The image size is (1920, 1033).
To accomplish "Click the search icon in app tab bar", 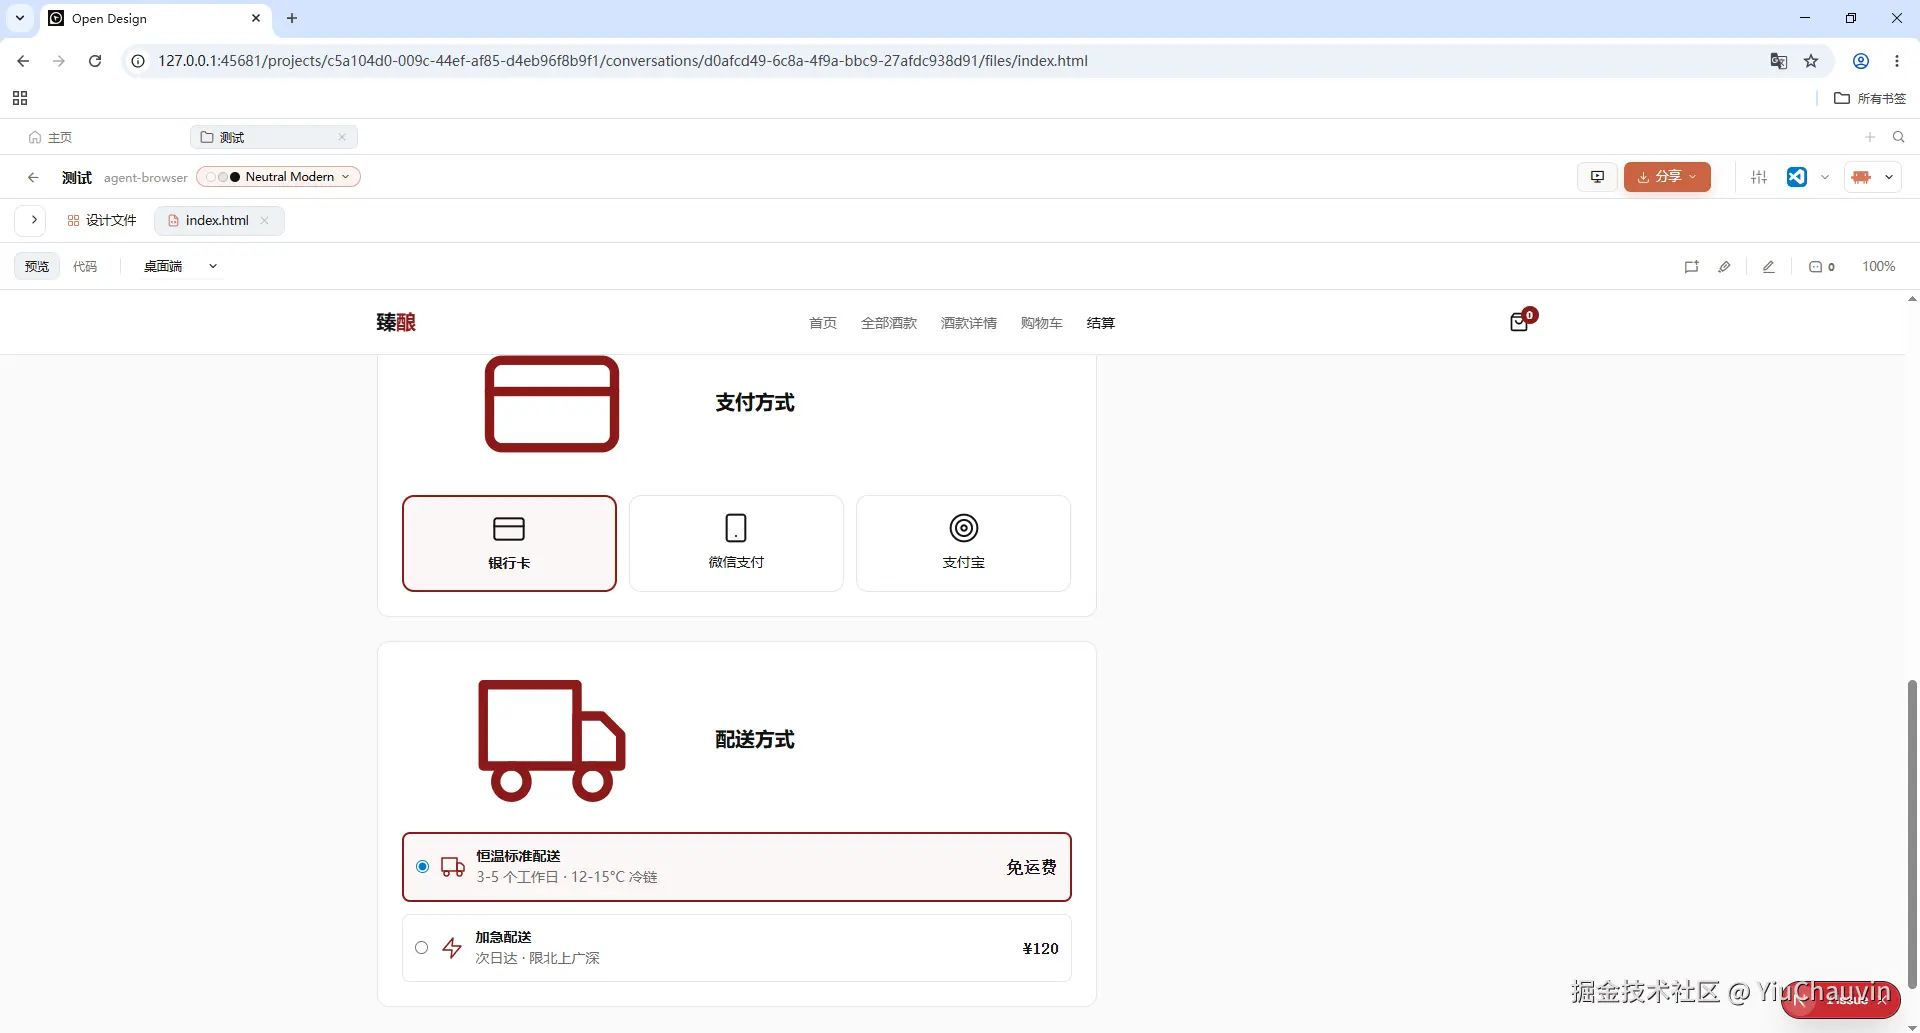I will click(x=1898, y=137).
